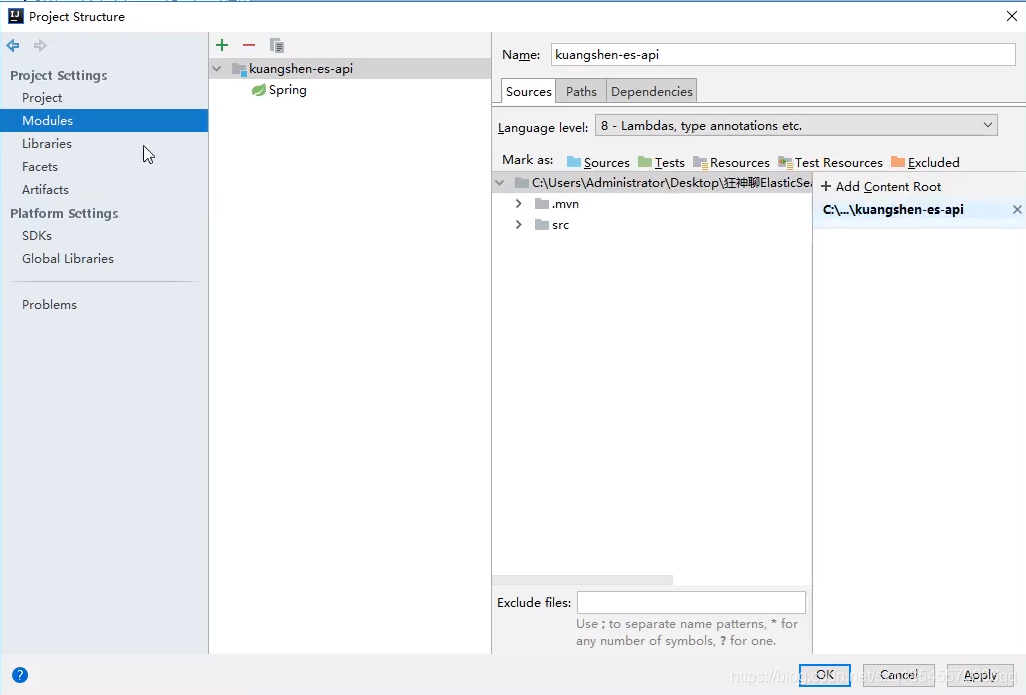Mark as Tests folder

[661, 162]
